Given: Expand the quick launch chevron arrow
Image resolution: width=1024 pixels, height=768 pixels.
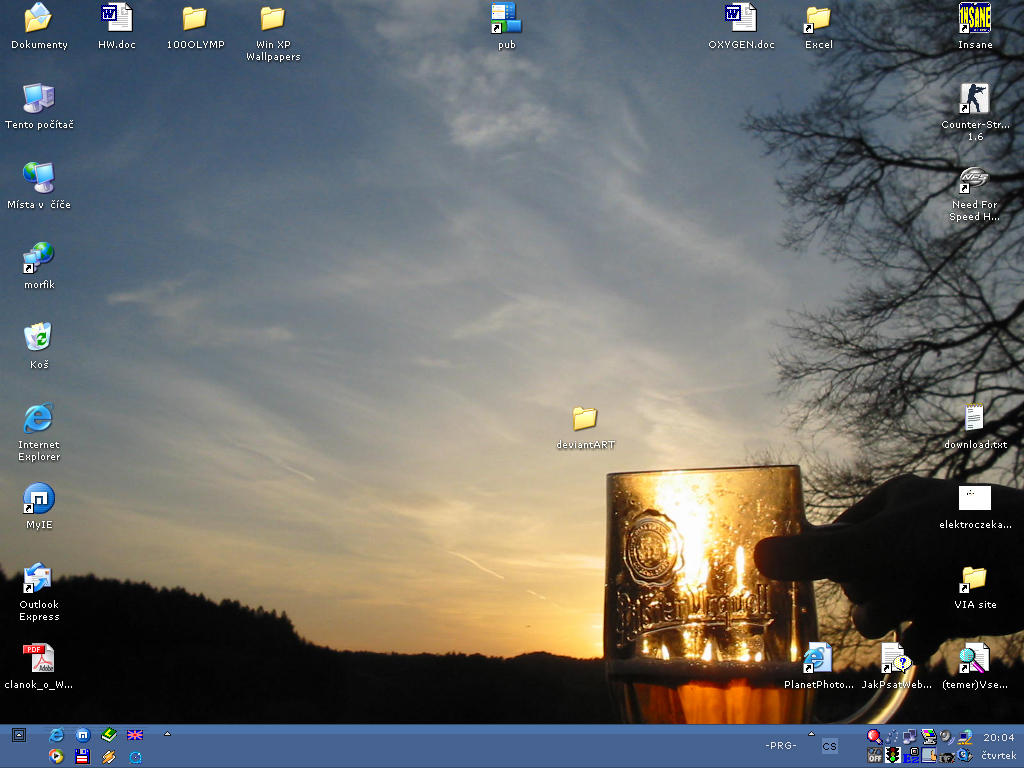Looking at the screenshot, I should (167, 733).
